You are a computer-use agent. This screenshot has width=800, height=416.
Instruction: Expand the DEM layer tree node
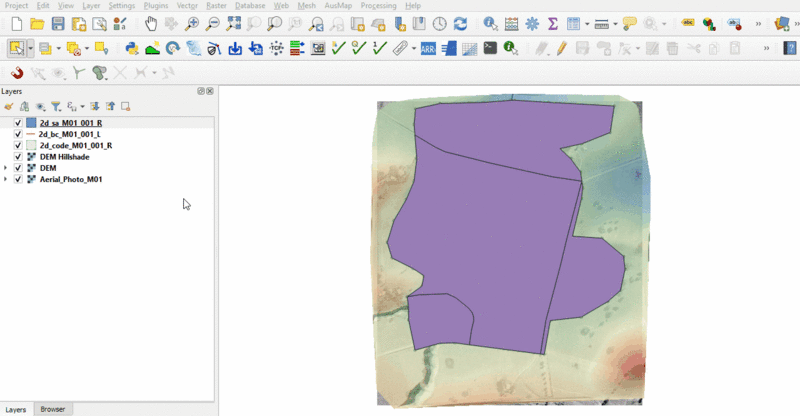coord(7,168)
